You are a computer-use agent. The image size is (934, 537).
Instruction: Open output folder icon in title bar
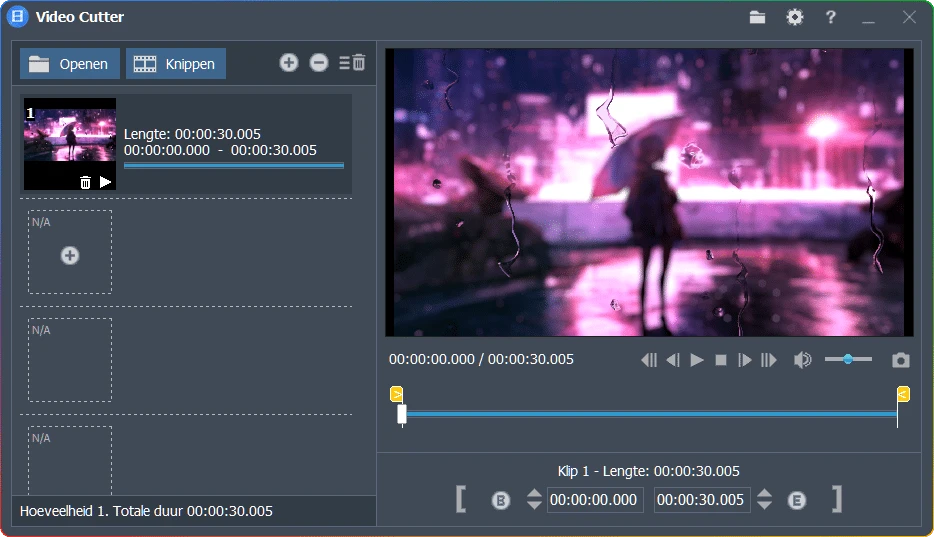point(757,17)
